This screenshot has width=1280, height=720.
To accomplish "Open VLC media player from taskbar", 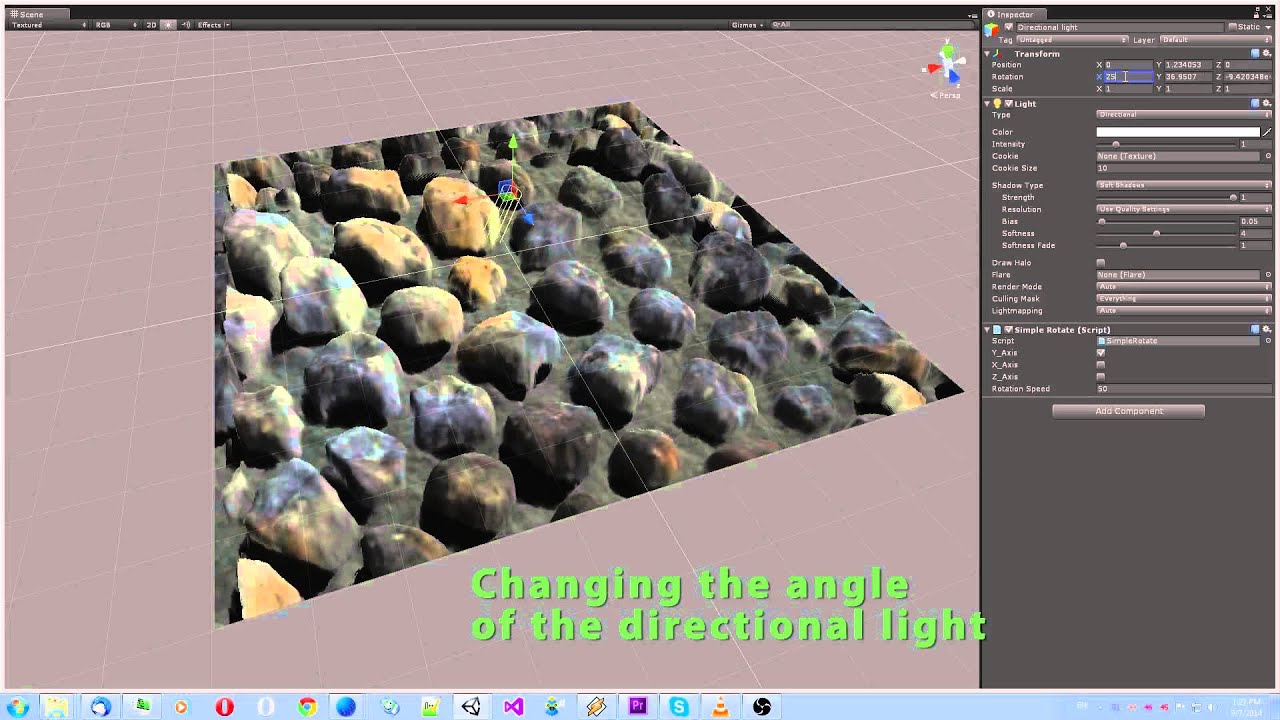I will 720,707.
